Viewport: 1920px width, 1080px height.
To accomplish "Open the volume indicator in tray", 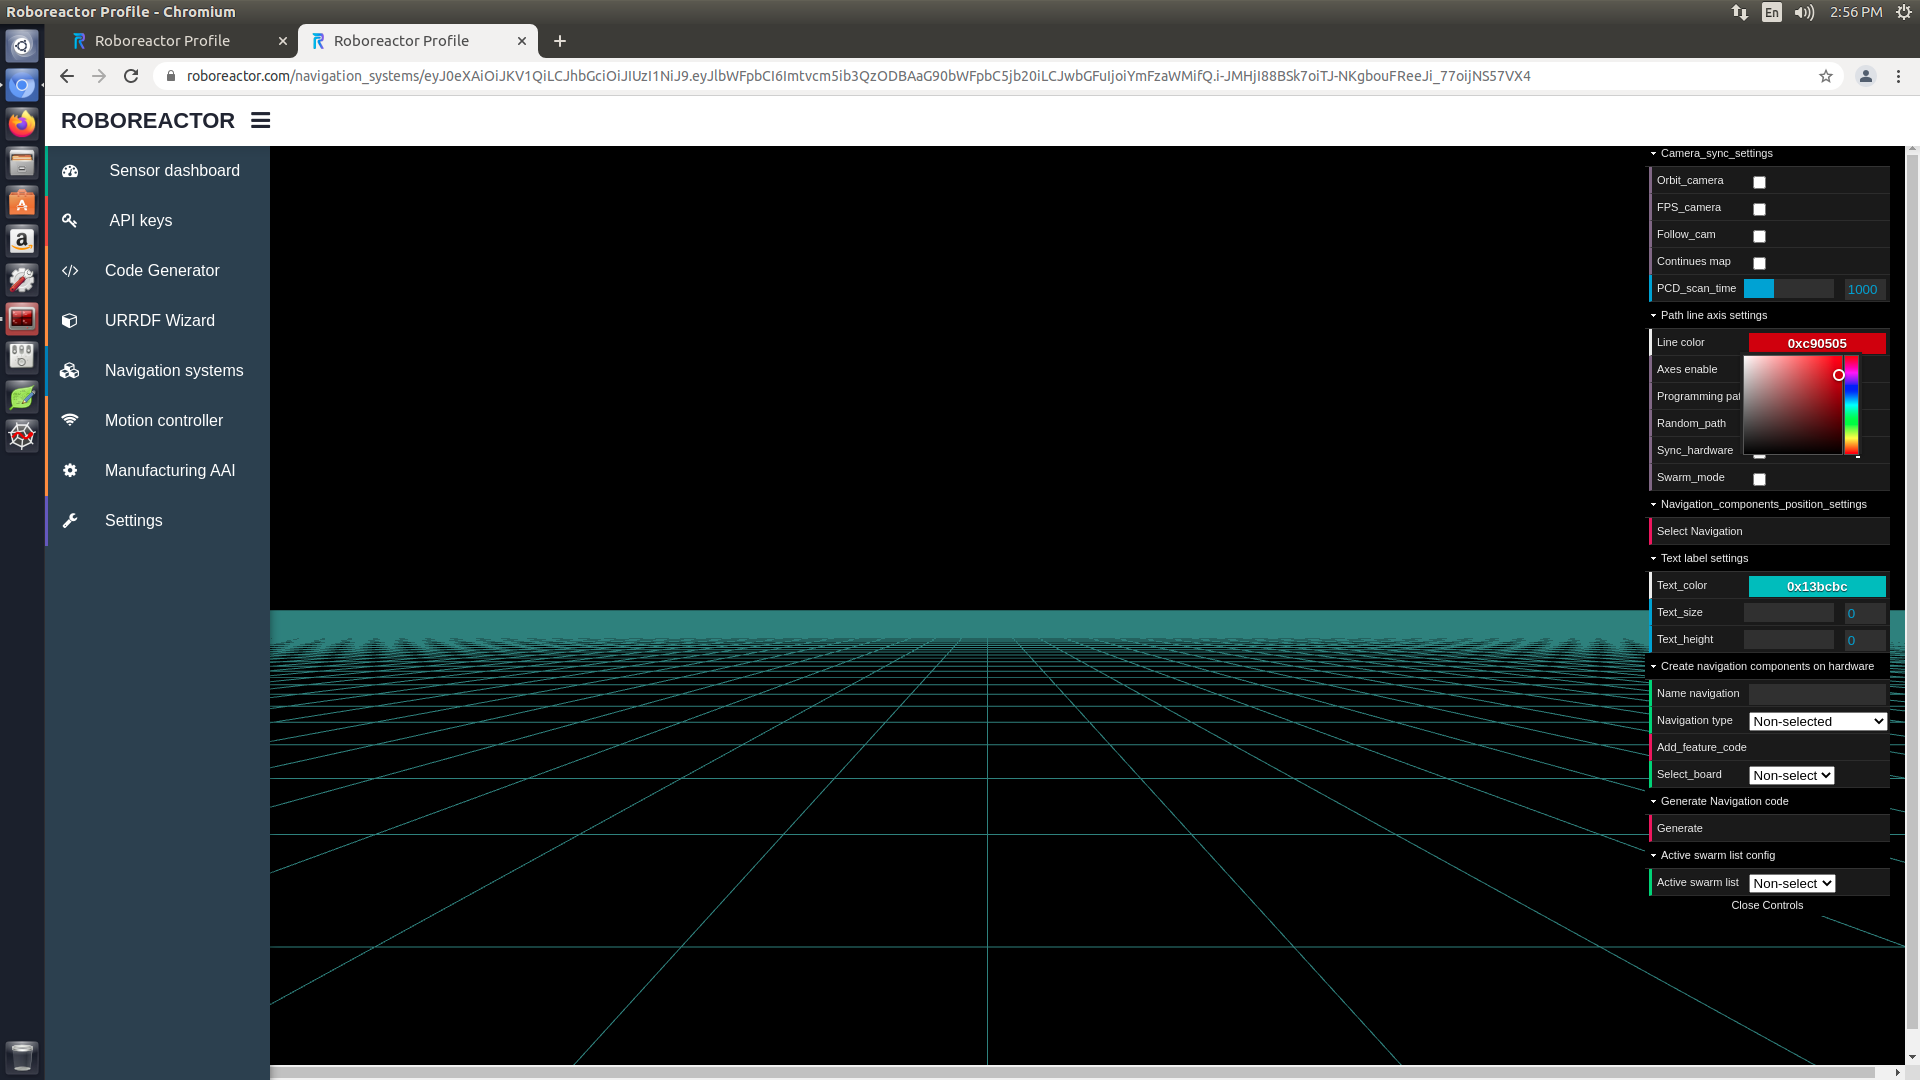I will click(1804, 12).
